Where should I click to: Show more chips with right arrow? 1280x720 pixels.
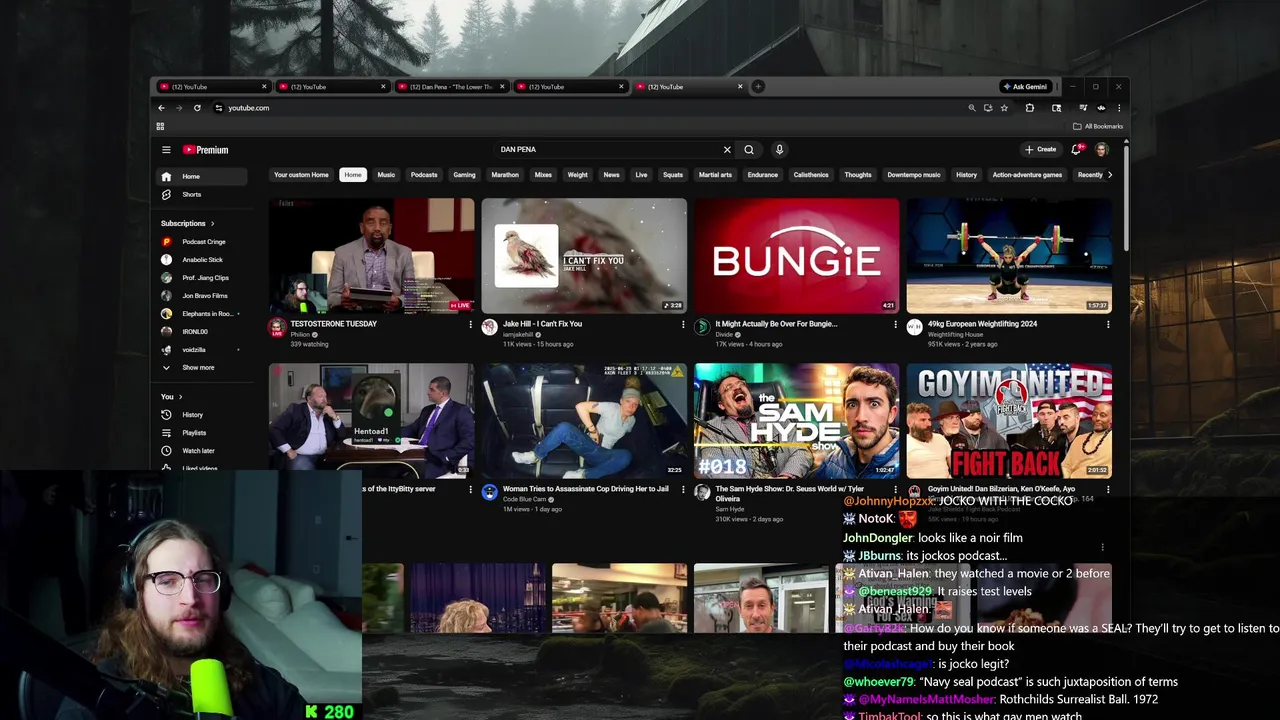(x=1109, y=175)
